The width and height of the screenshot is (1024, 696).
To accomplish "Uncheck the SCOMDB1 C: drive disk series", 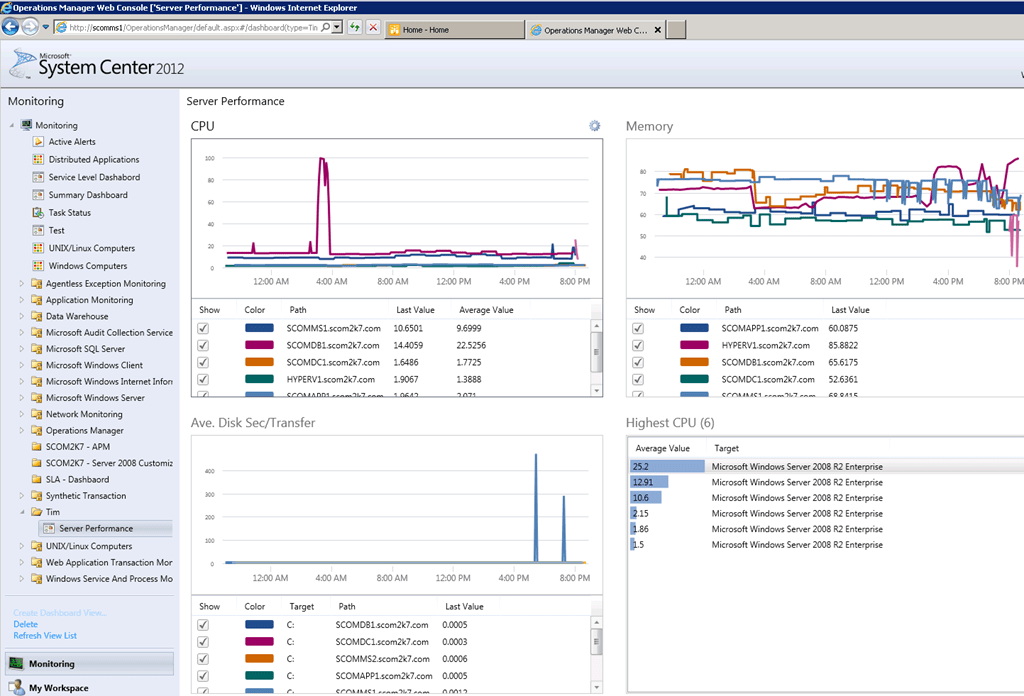I will coord(203,625).
